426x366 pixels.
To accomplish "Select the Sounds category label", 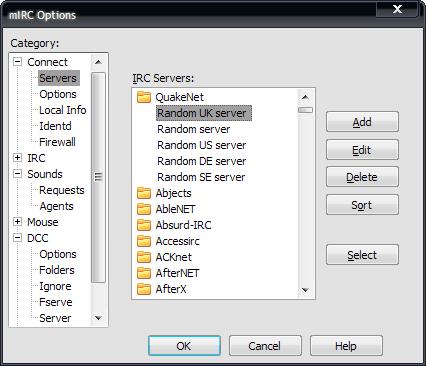I will coord(45,174).
